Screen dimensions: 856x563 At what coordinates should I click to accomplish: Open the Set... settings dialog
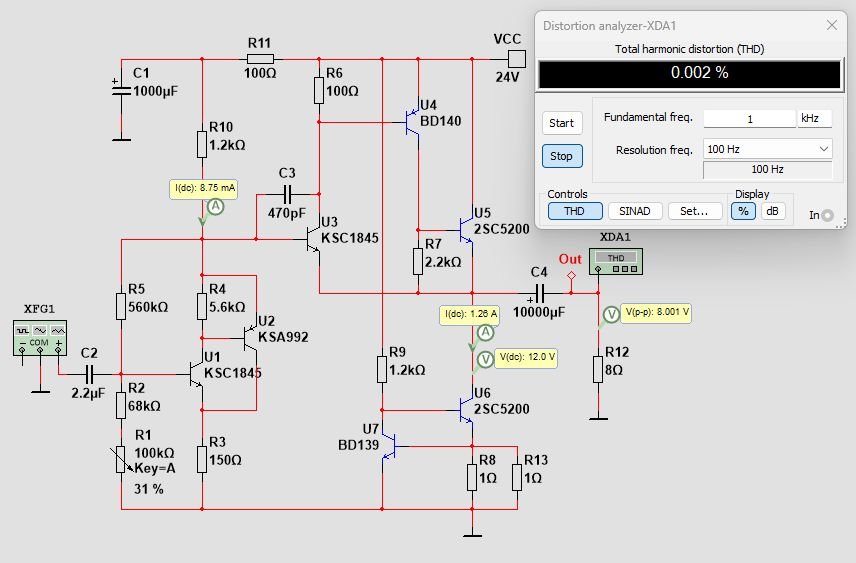[x=694, y=211]
